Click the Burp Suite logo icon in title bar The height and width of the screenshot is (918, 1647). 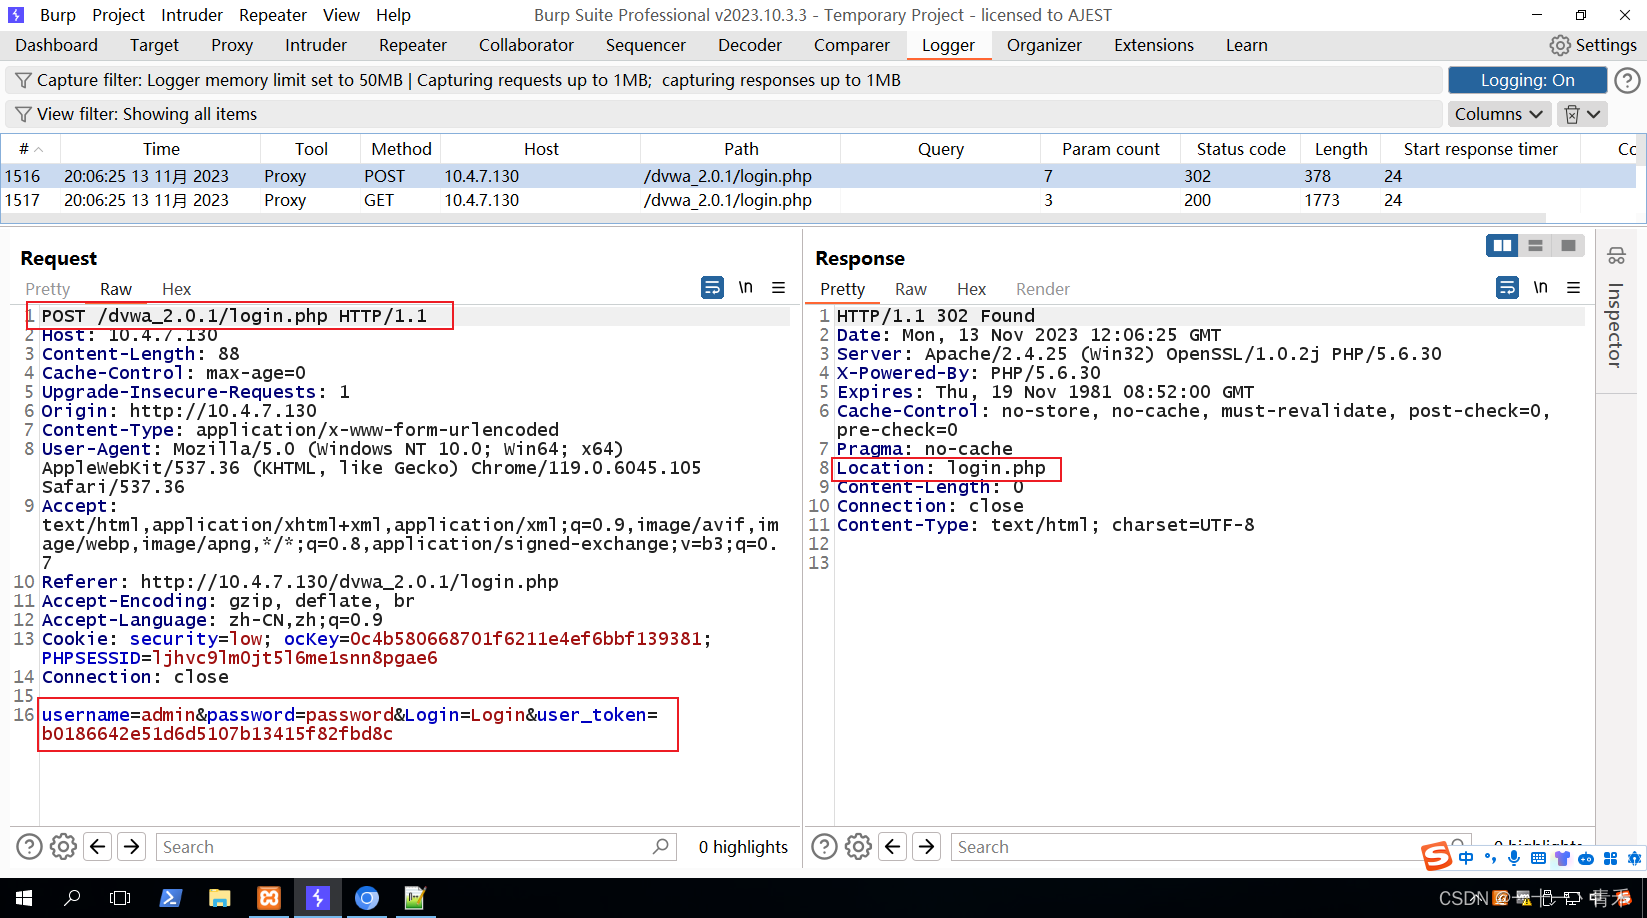15,15
